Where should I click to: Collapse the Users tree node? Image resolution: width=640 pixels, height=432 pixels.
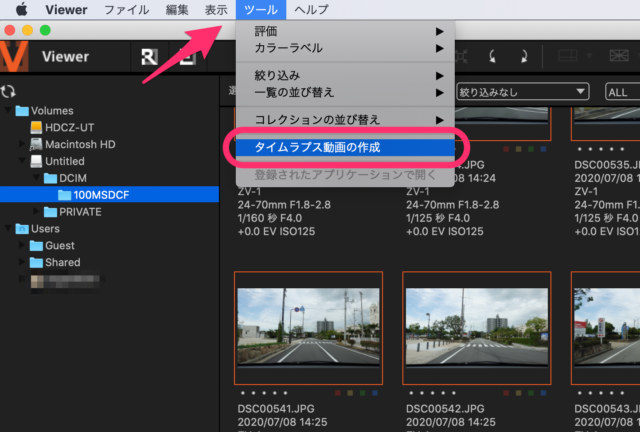8,228
